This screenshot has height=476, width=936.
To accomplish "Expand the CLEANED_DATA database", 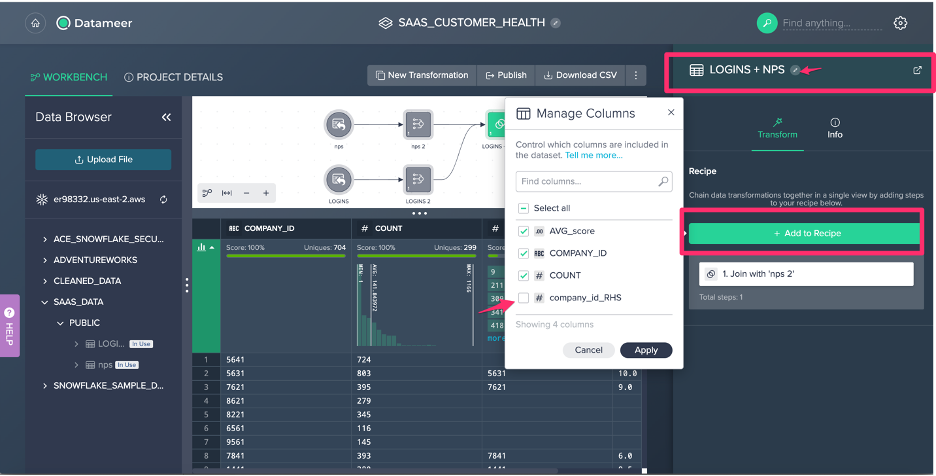I will (x=45, y=281).
